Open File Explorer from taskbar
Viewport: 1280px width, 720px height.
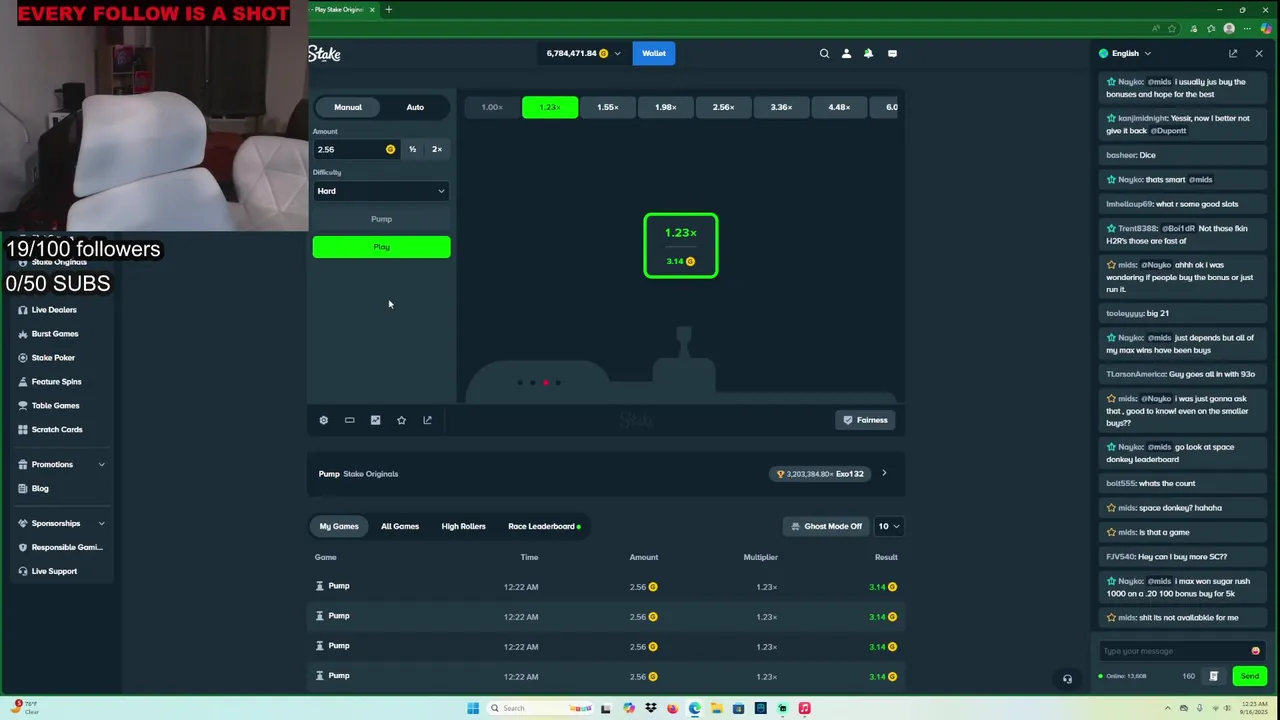pos(716,708)
